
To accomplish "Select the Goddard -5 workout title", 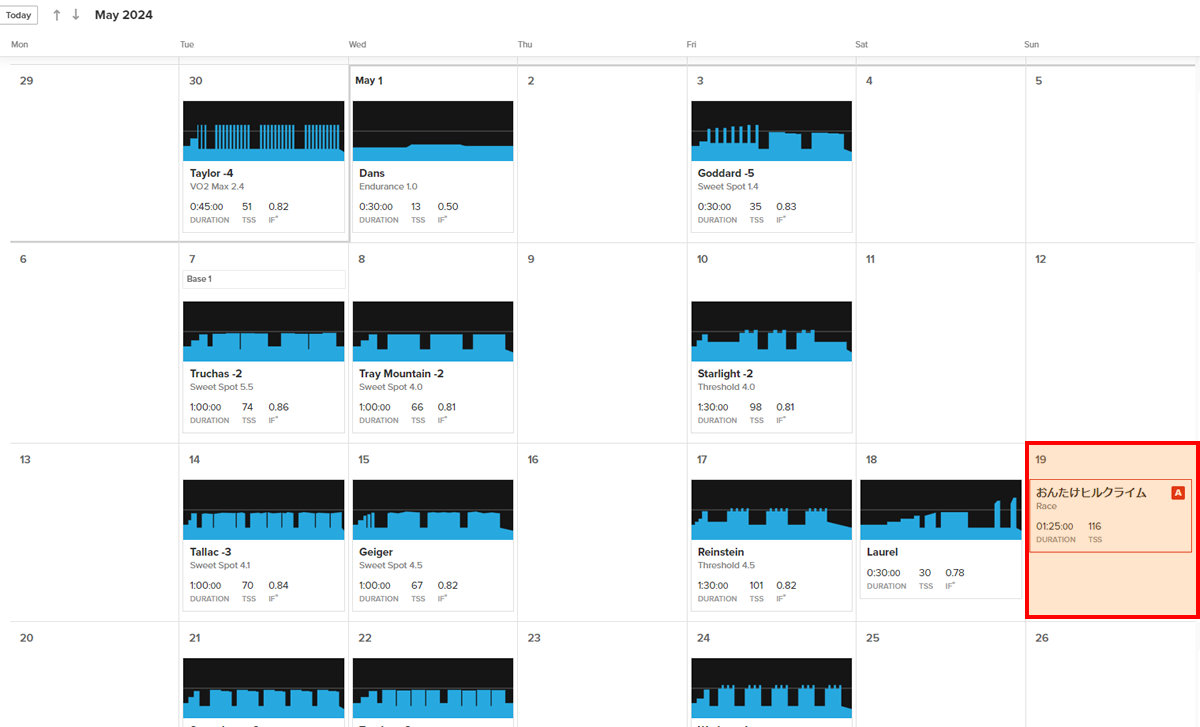I will point(726,173).
